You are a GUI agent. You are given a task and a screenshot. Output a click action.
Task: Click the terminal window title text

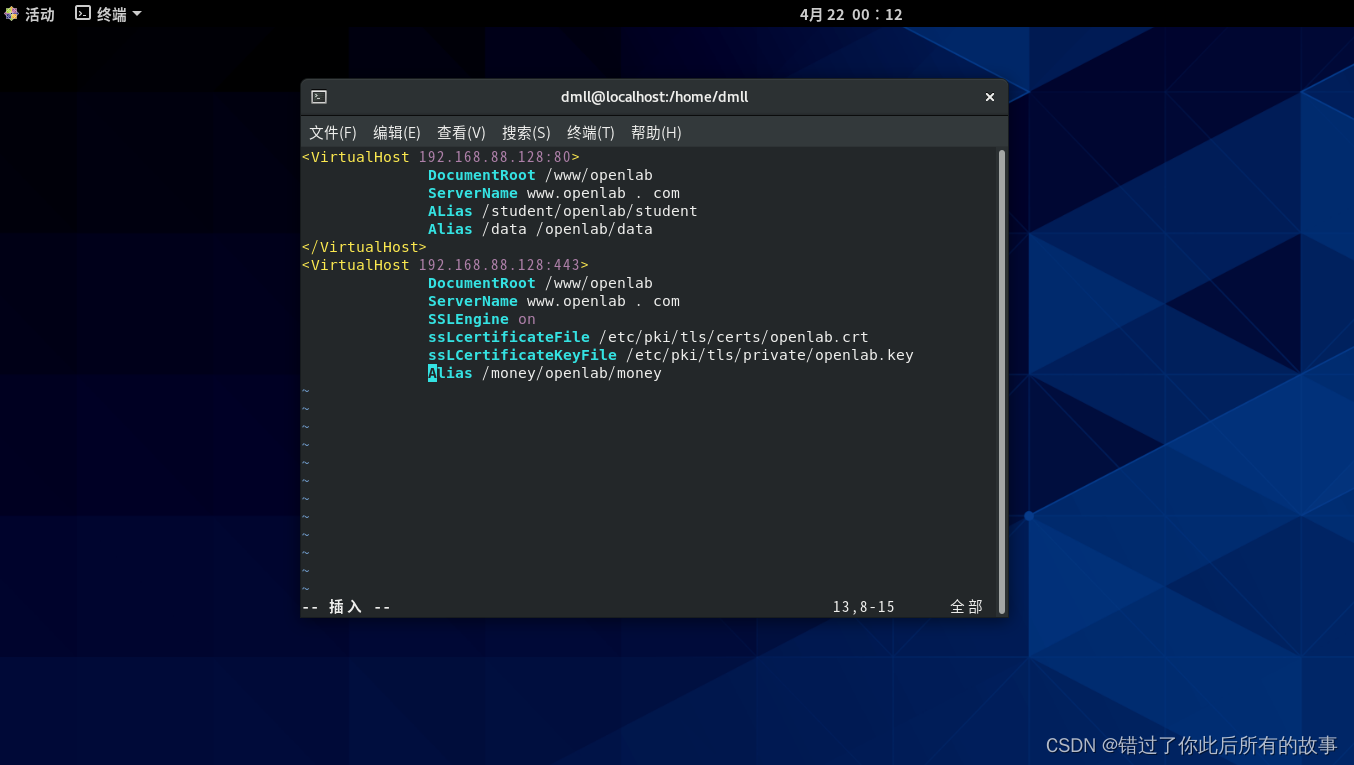click(x=654, y=96)
